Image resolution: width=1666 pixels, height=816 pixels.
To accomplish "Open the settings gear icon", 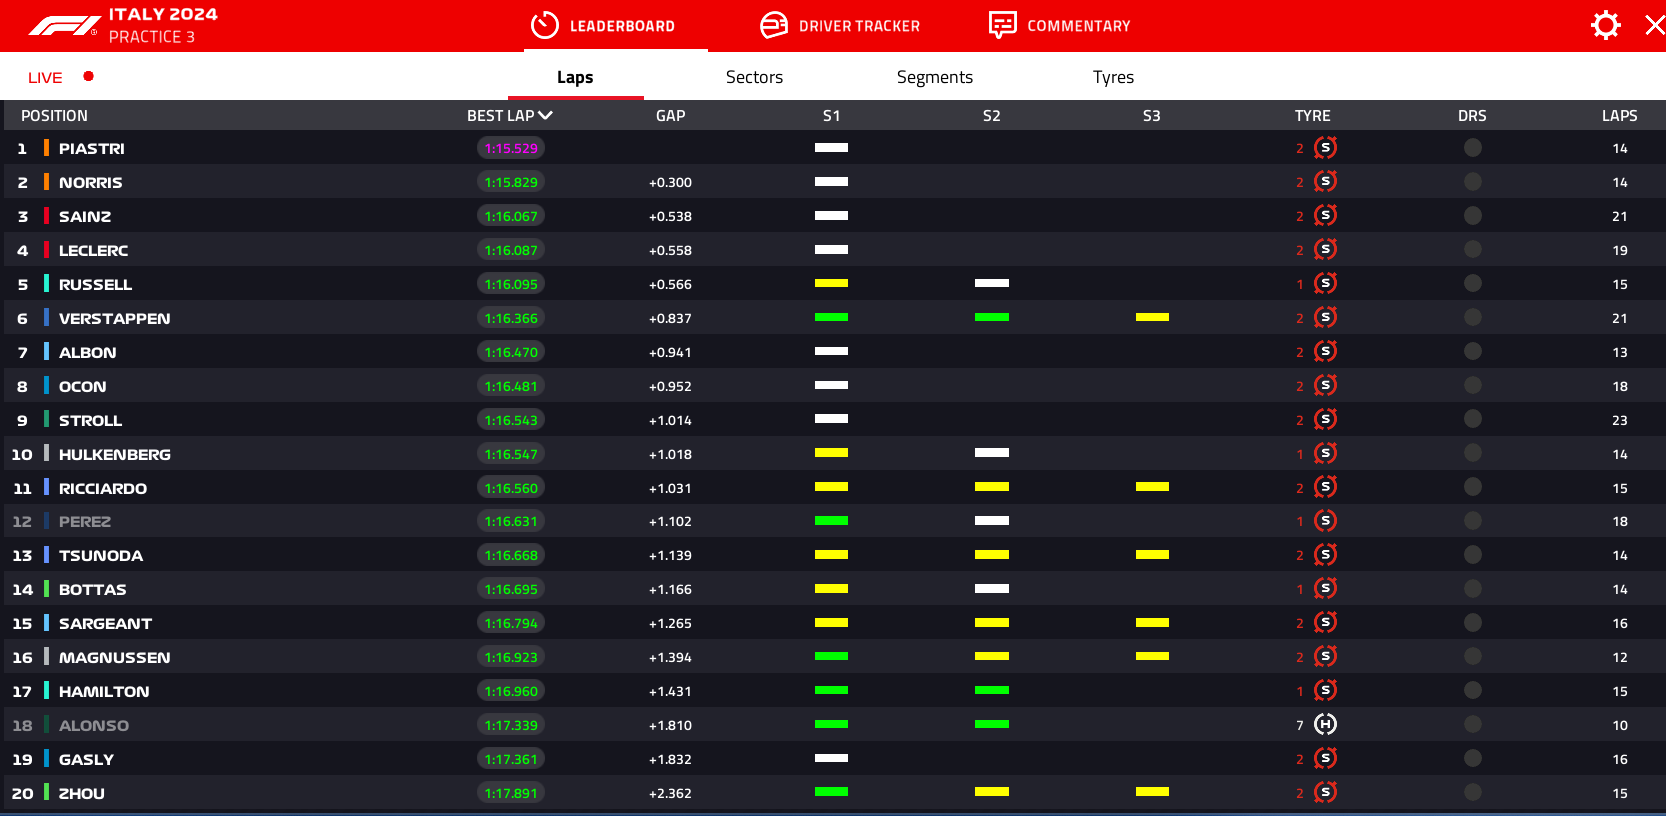I will [1605, 25].
